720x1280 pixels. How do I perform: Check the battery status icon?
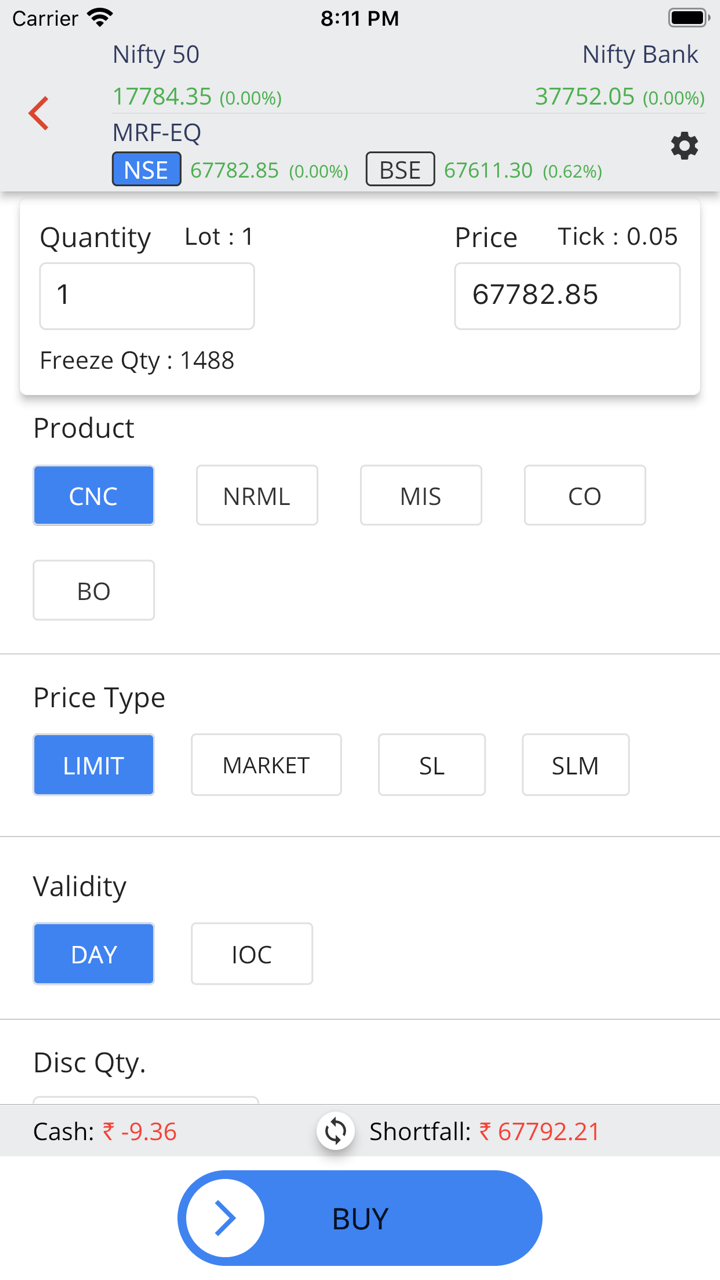pos(688,18)
